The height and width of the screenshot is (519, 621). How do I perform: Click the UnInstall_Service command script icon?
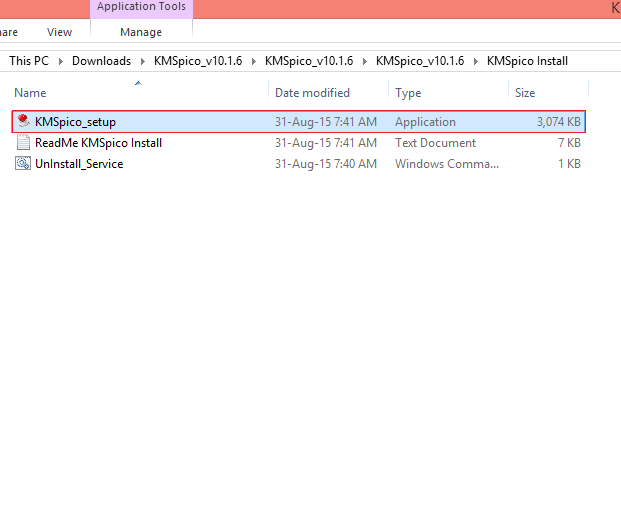coord(23,164)
